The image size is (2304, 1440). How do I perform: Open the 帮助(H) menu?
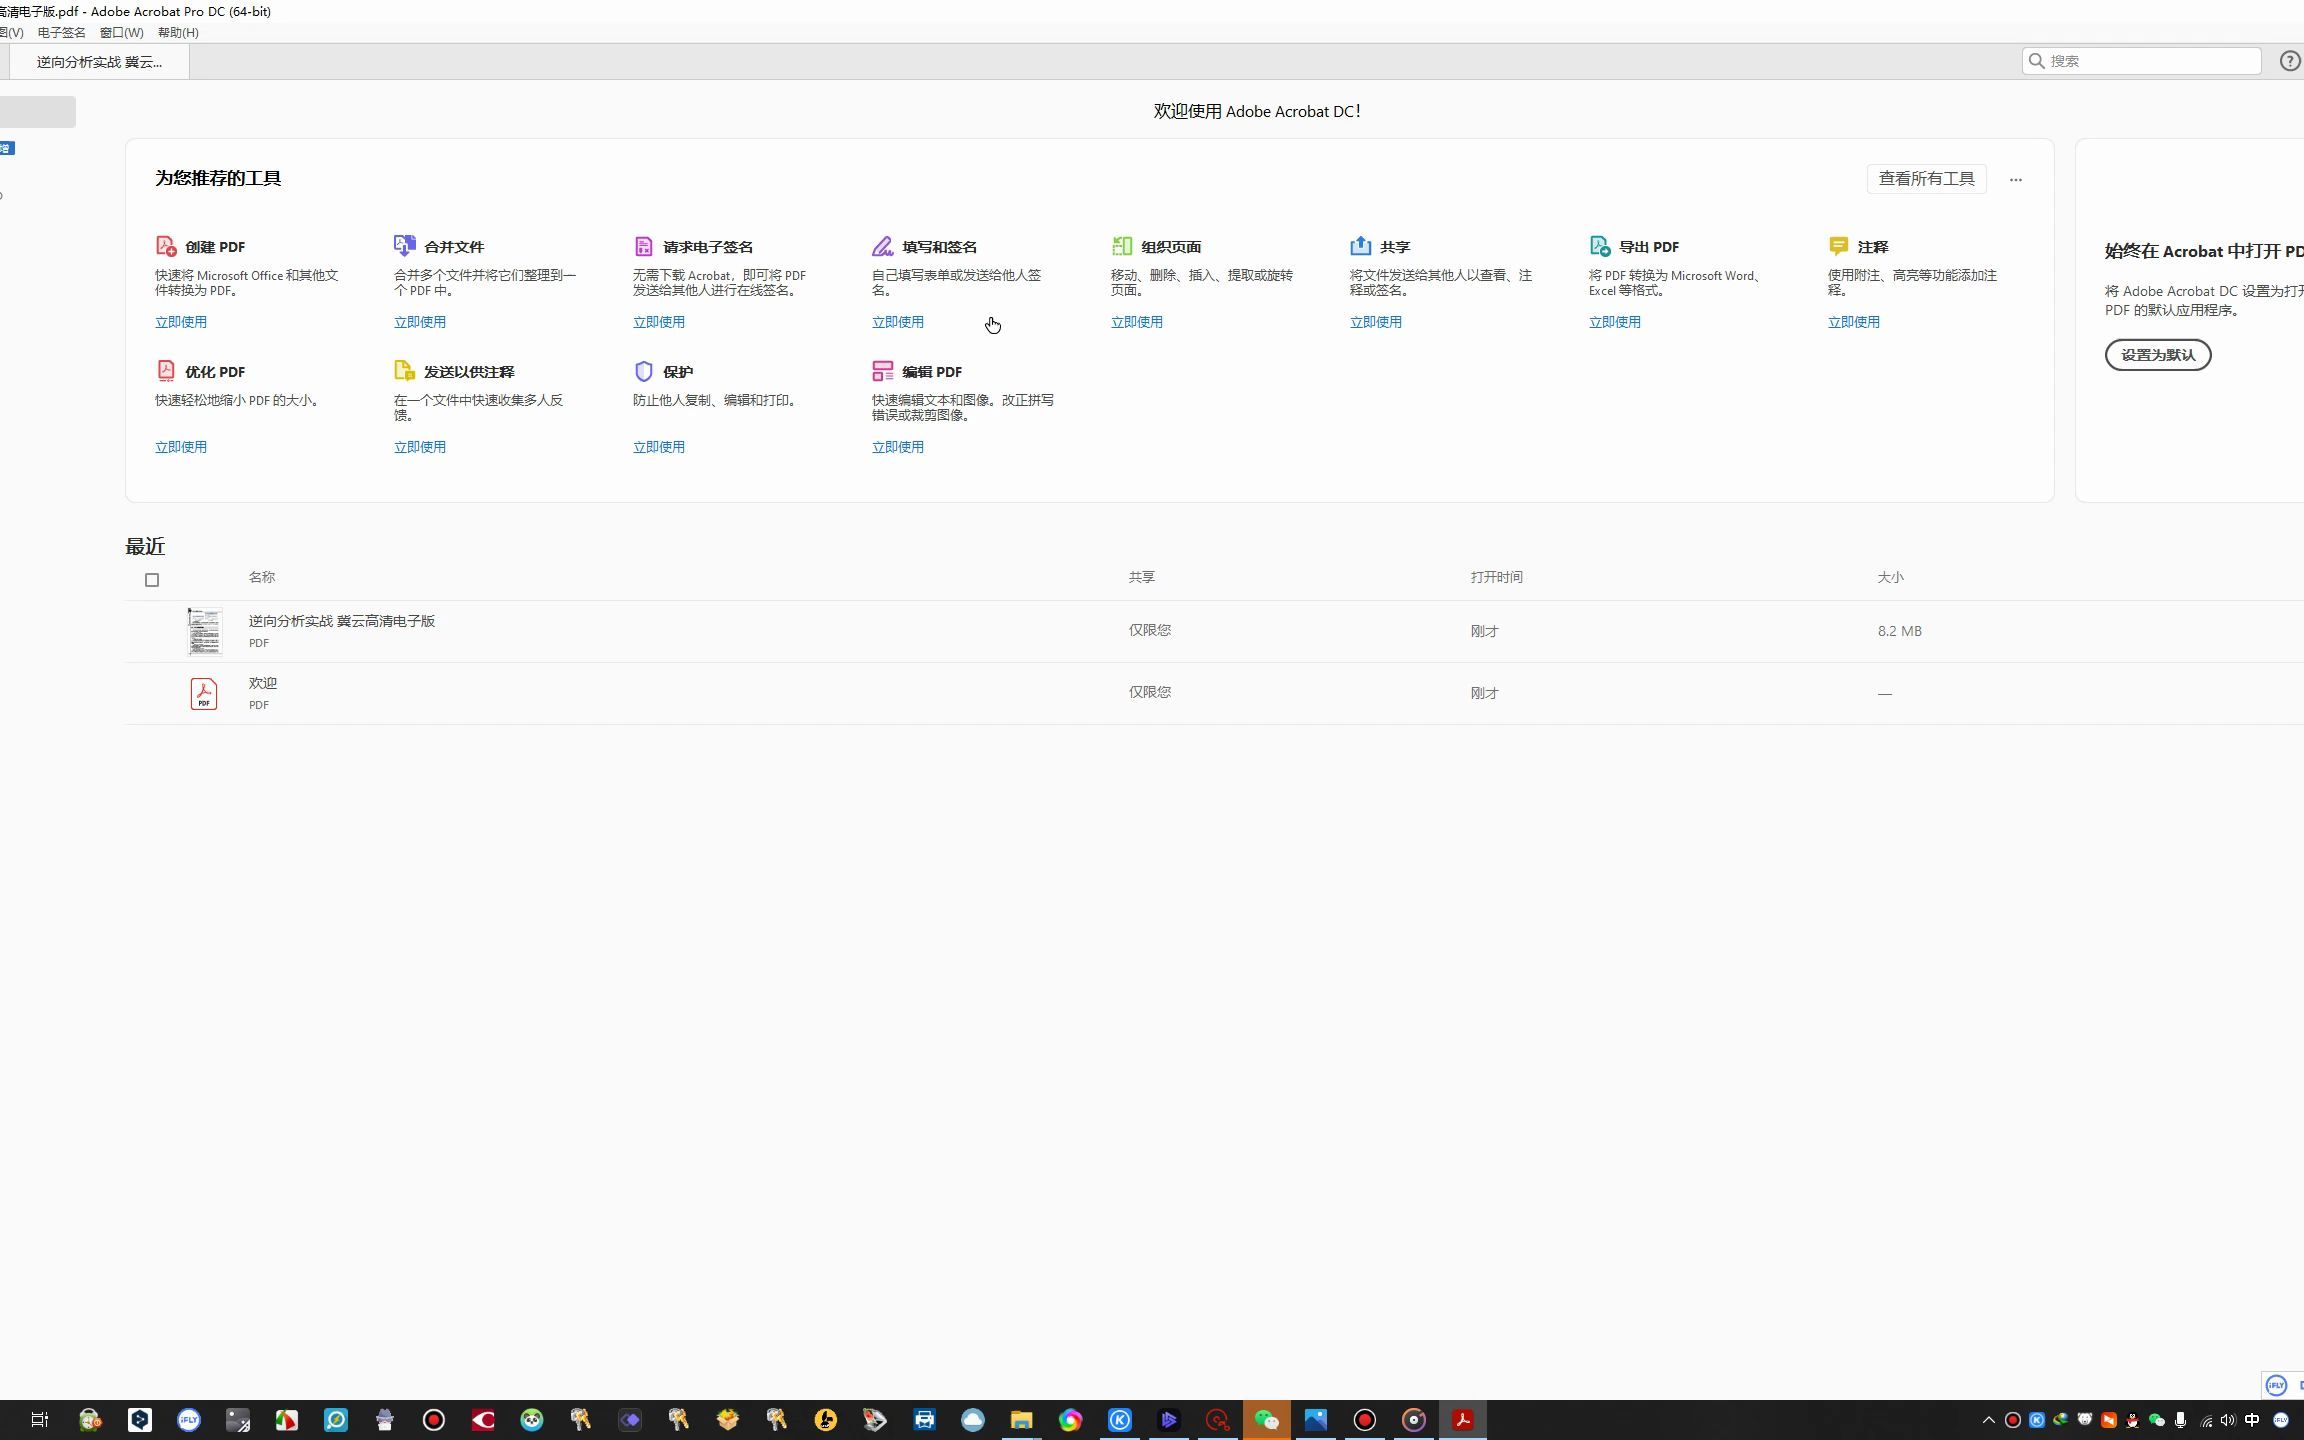(178, 33)
